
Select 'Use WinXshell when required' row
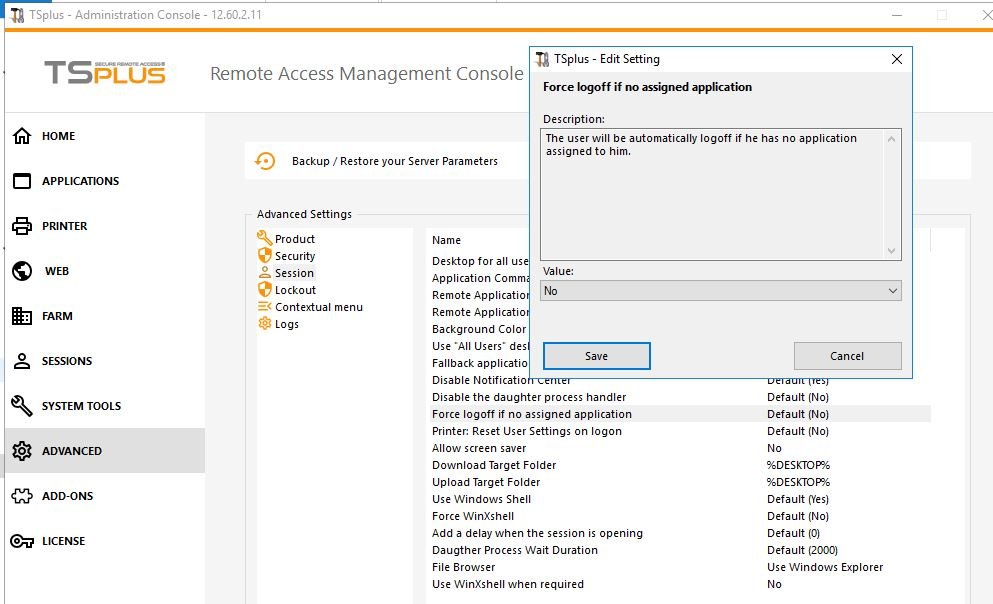(x=681, y=584)
